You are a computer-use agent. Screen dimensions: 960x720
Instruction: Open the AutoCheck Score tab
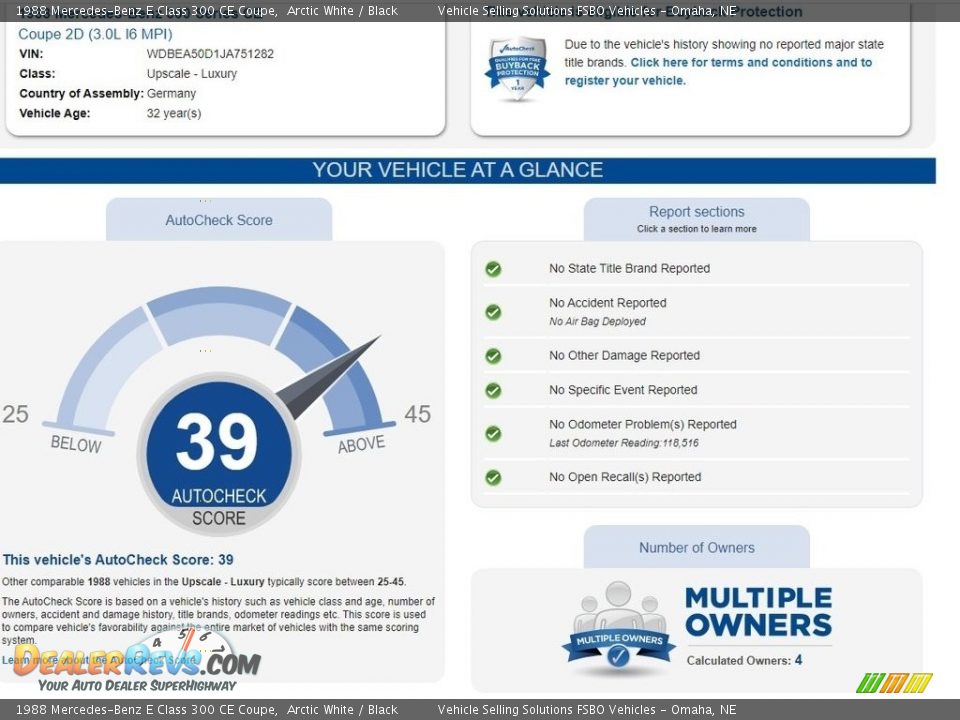coord(219,220)
